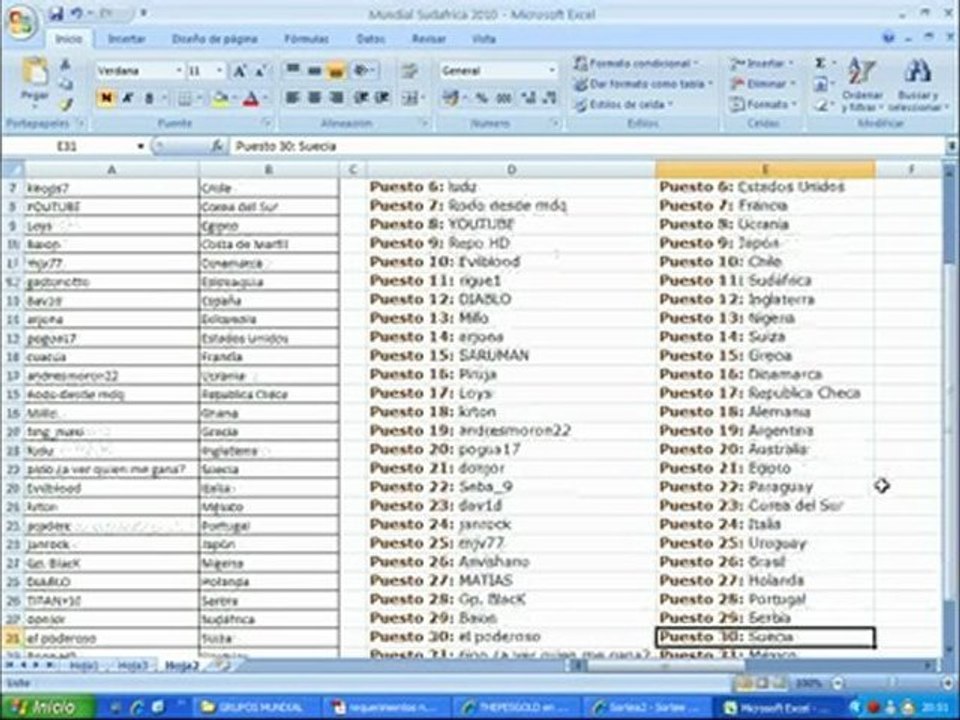Copy format with paintbrush icon
This screenshot has height=720, width=960.
click(x=66, y=105)
